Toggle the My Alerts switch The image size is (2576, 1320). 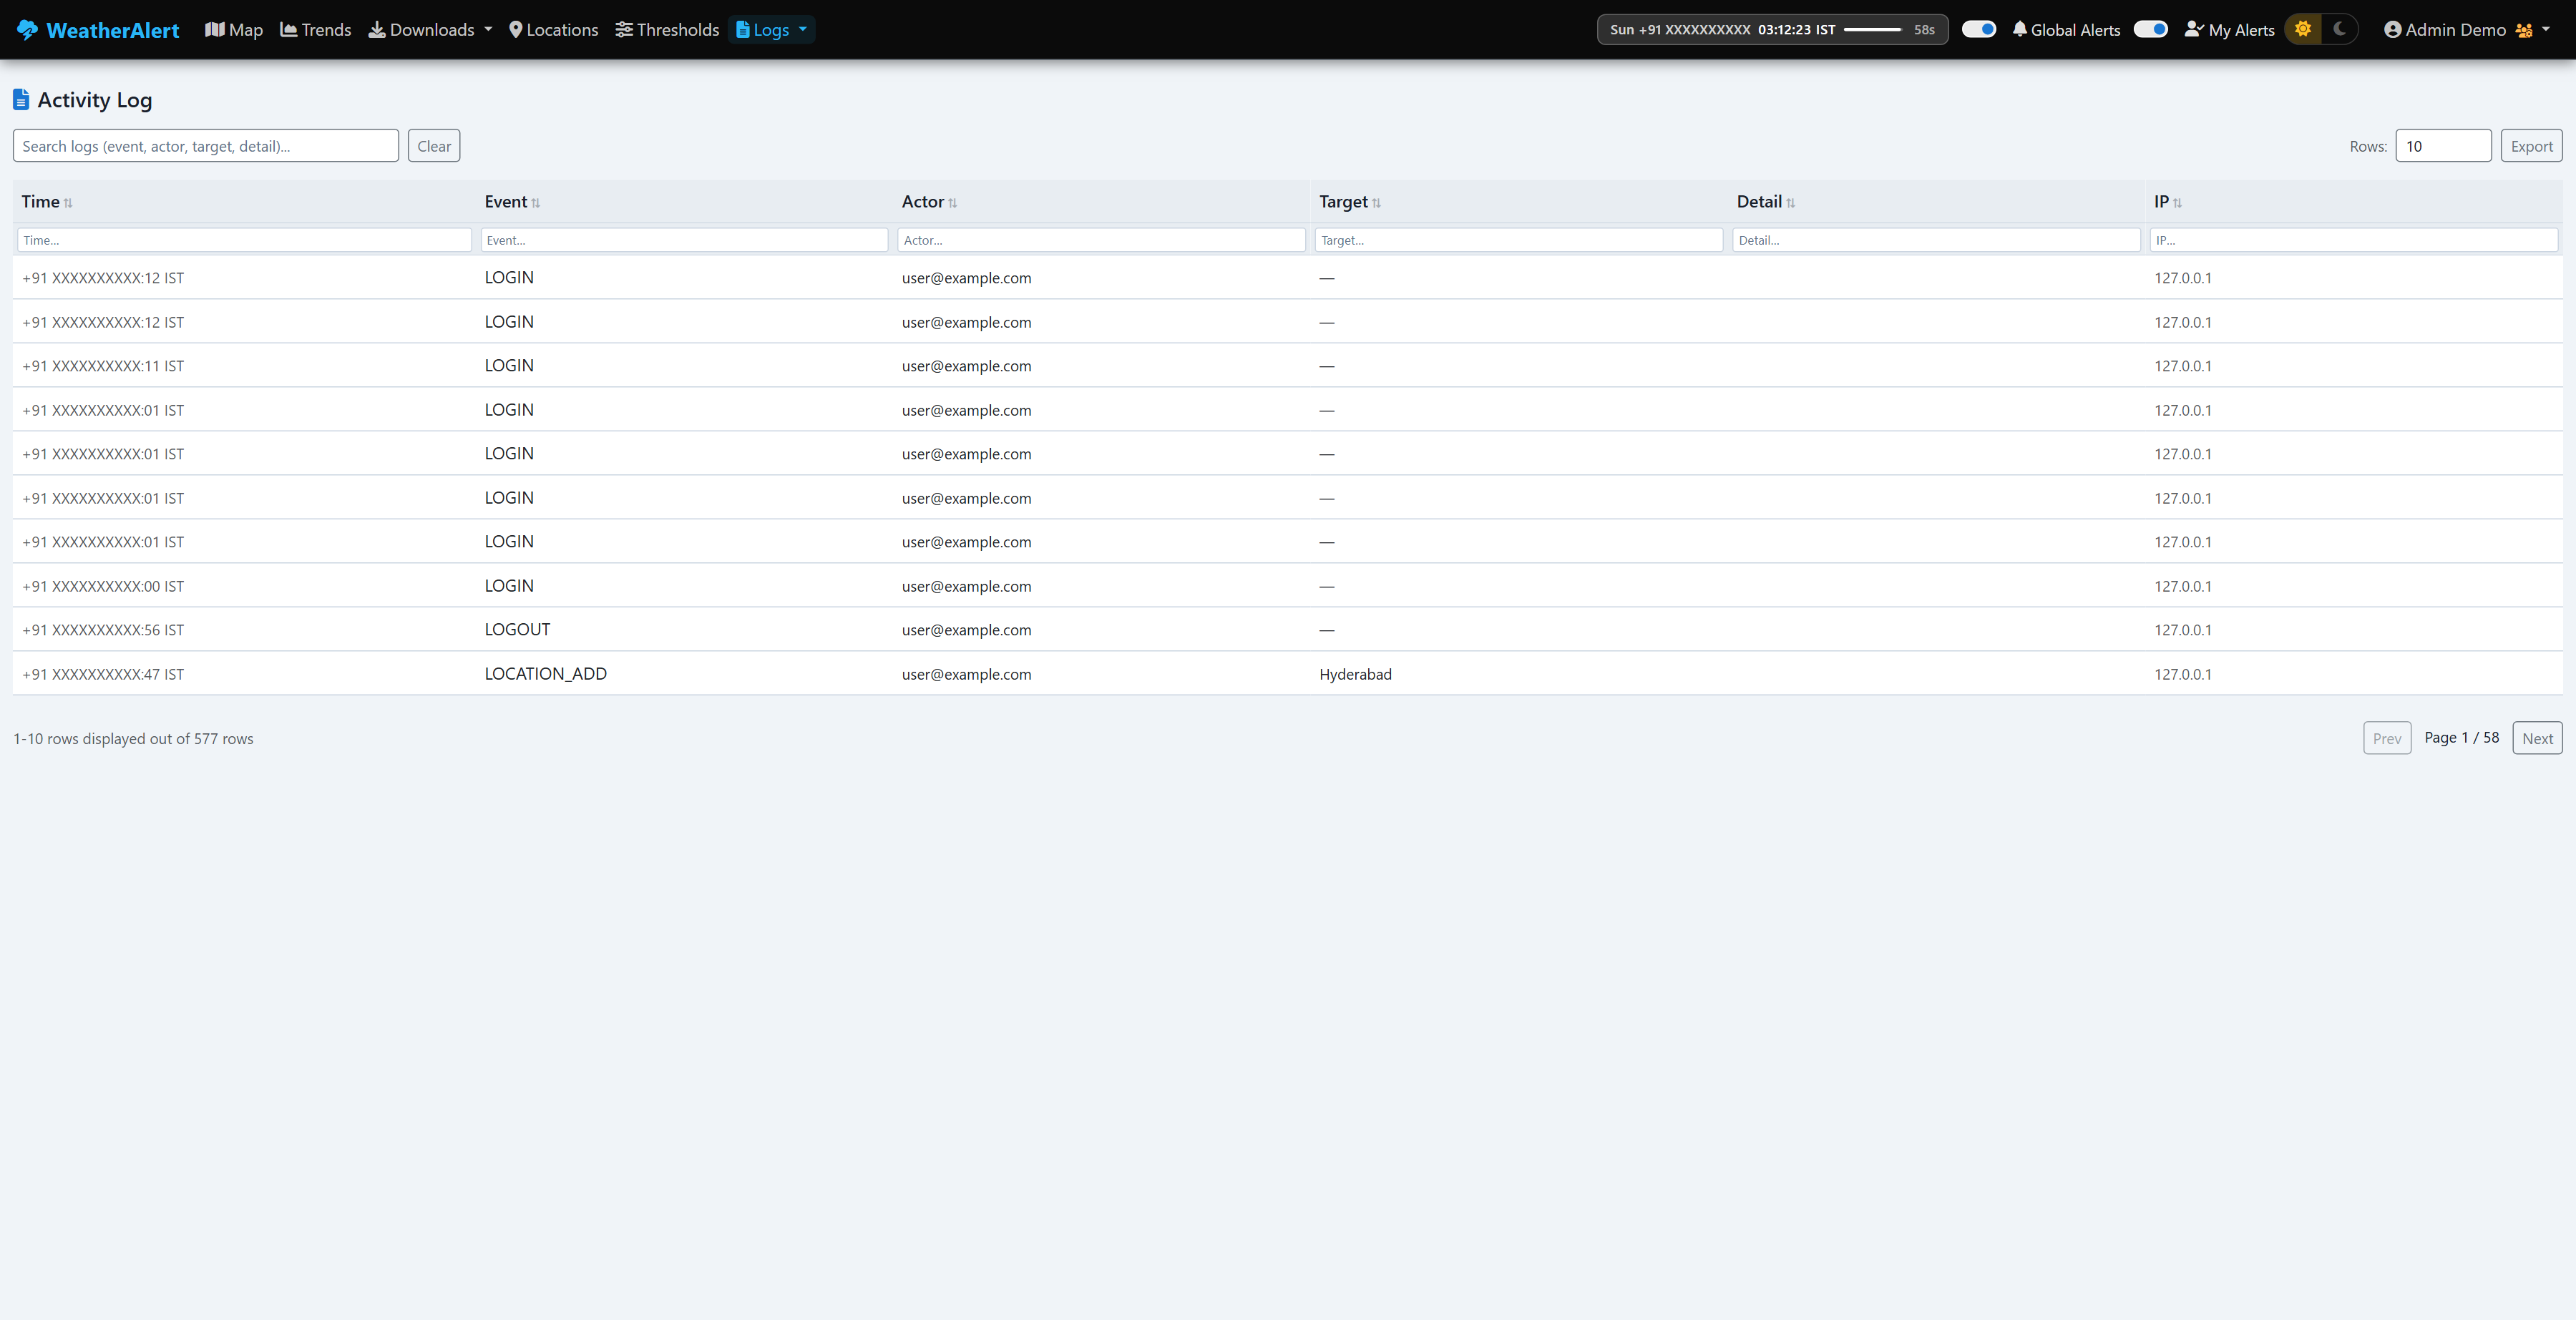click(x=2150, y=29)
